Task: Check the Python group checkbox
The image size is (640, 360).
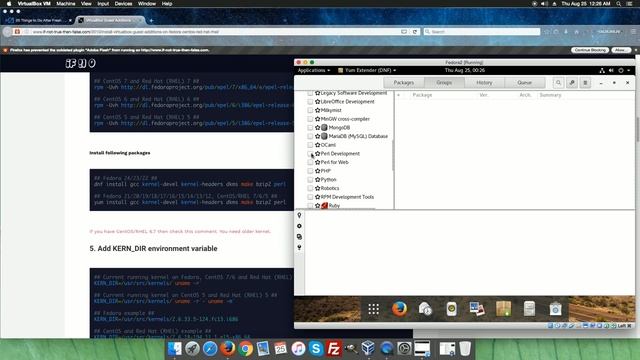Action: 310,180
